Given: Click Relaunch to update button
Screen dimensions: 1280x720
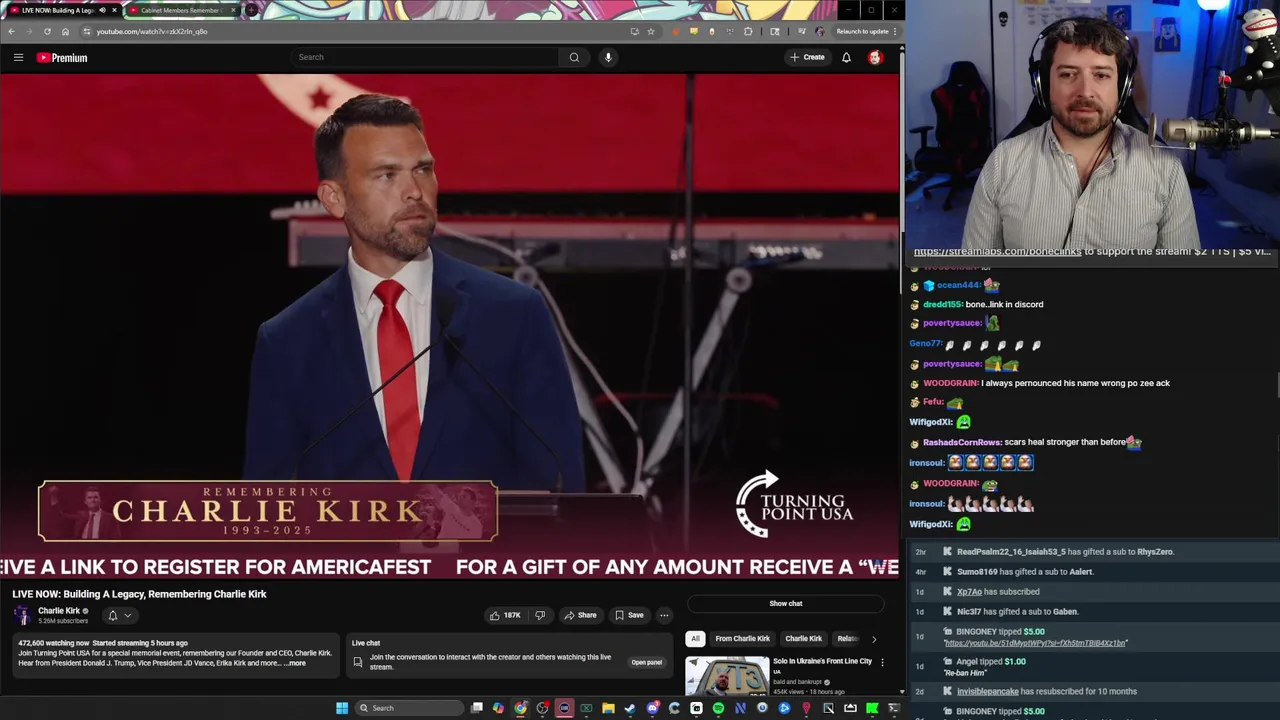Looking at the screenshot, I should pos(862,31).
